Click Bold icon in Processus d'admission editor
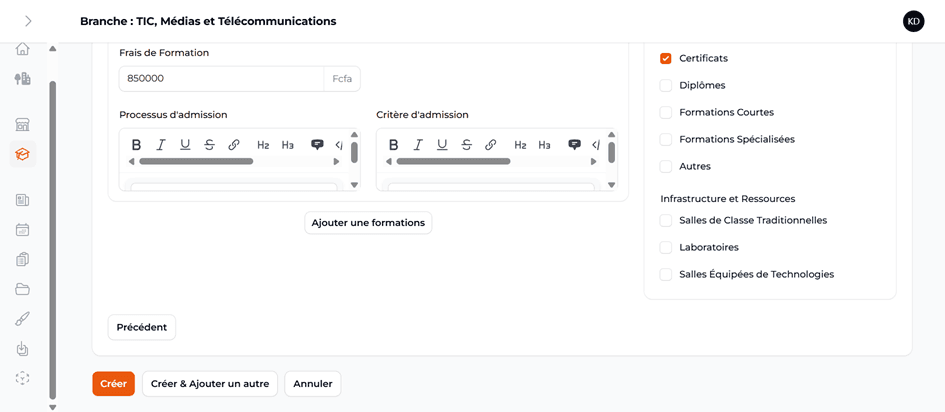The width and height of the screenshot is (945, 412). point(137,145)
